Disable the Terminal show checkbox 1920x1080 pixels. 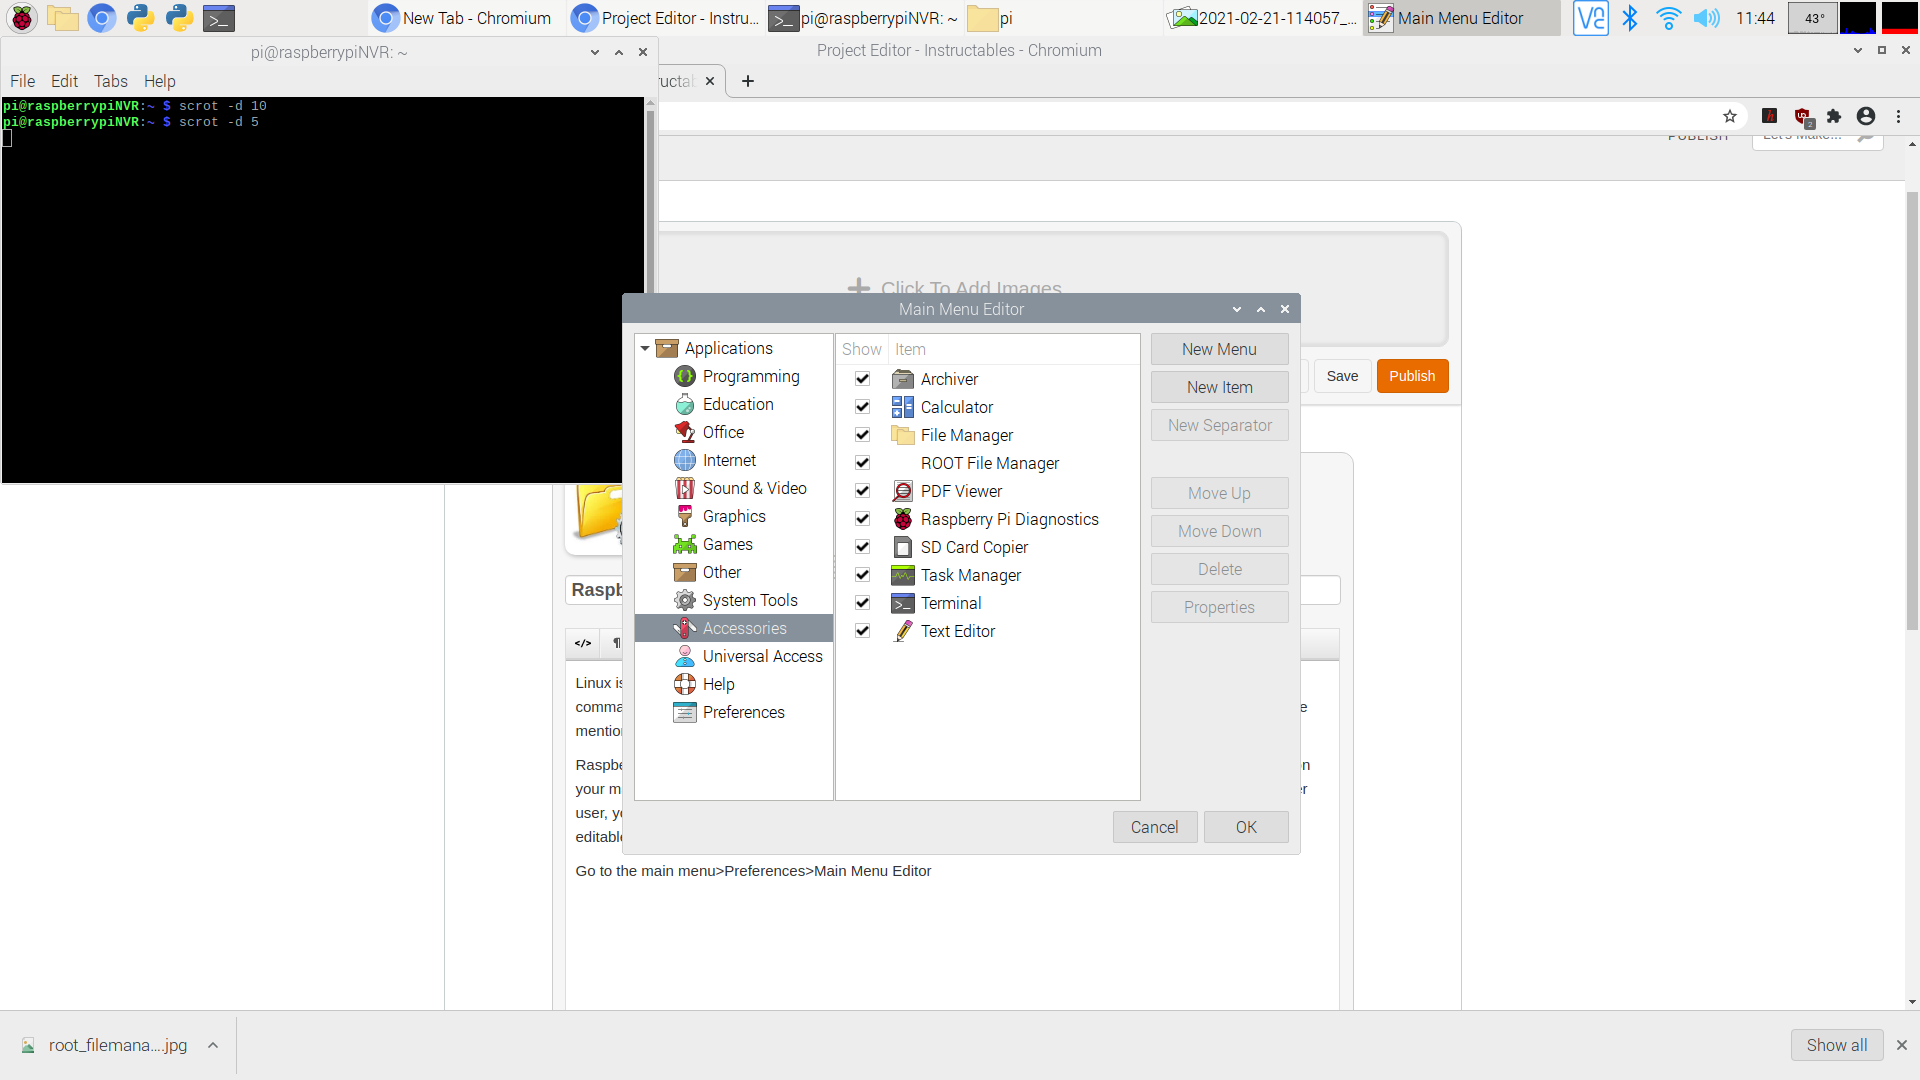862,603
